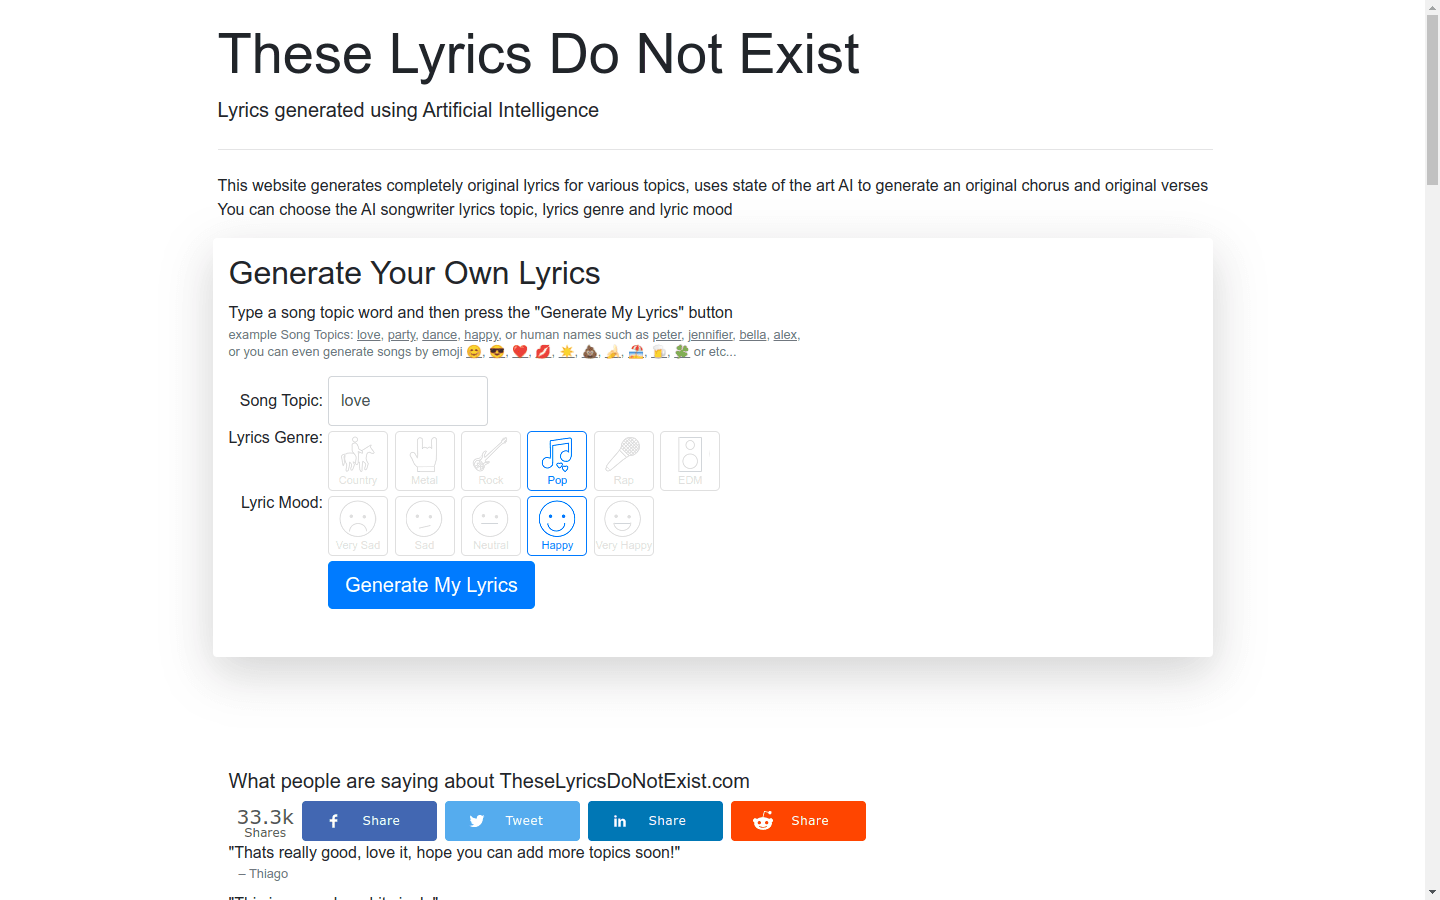Click the sunflower emoji song topic
The image size is (1440, 900).
pos(566,351)
